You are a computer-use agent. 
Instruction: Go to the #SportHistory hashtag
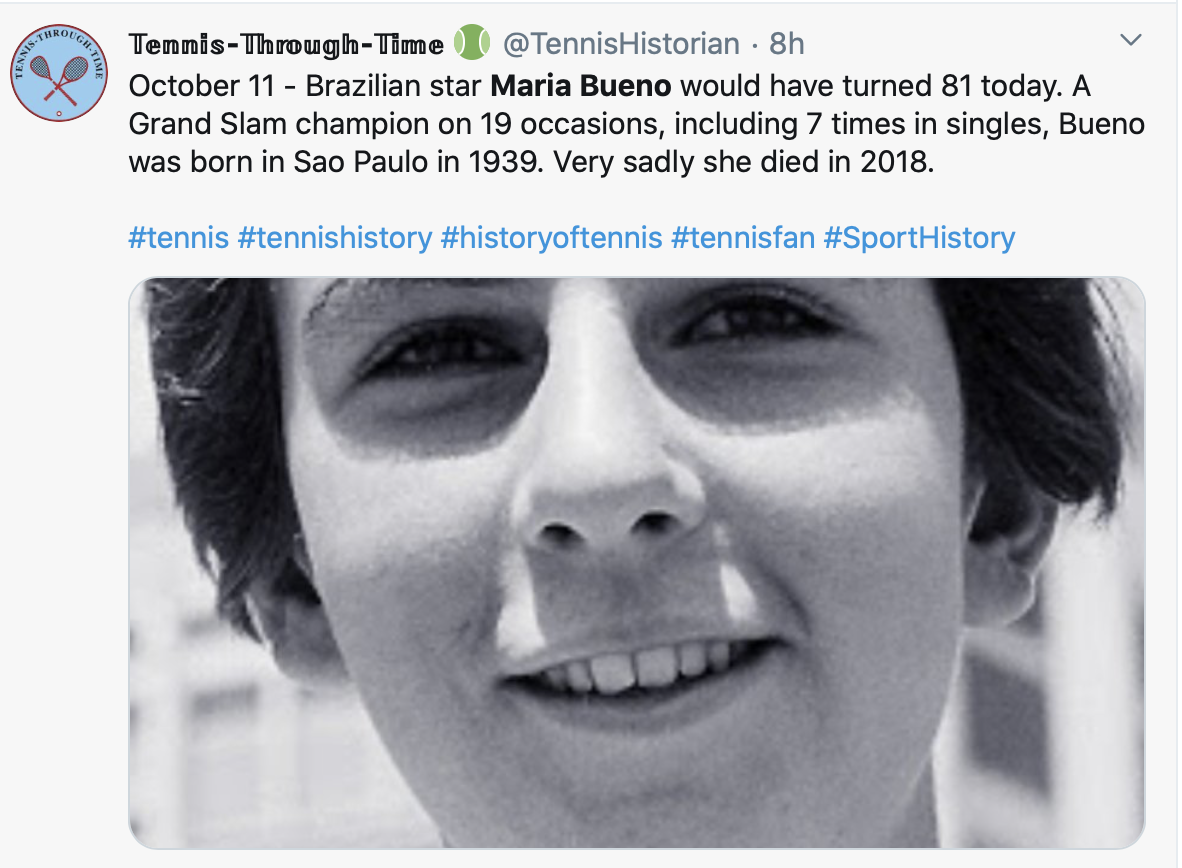[x=919, y=238]
